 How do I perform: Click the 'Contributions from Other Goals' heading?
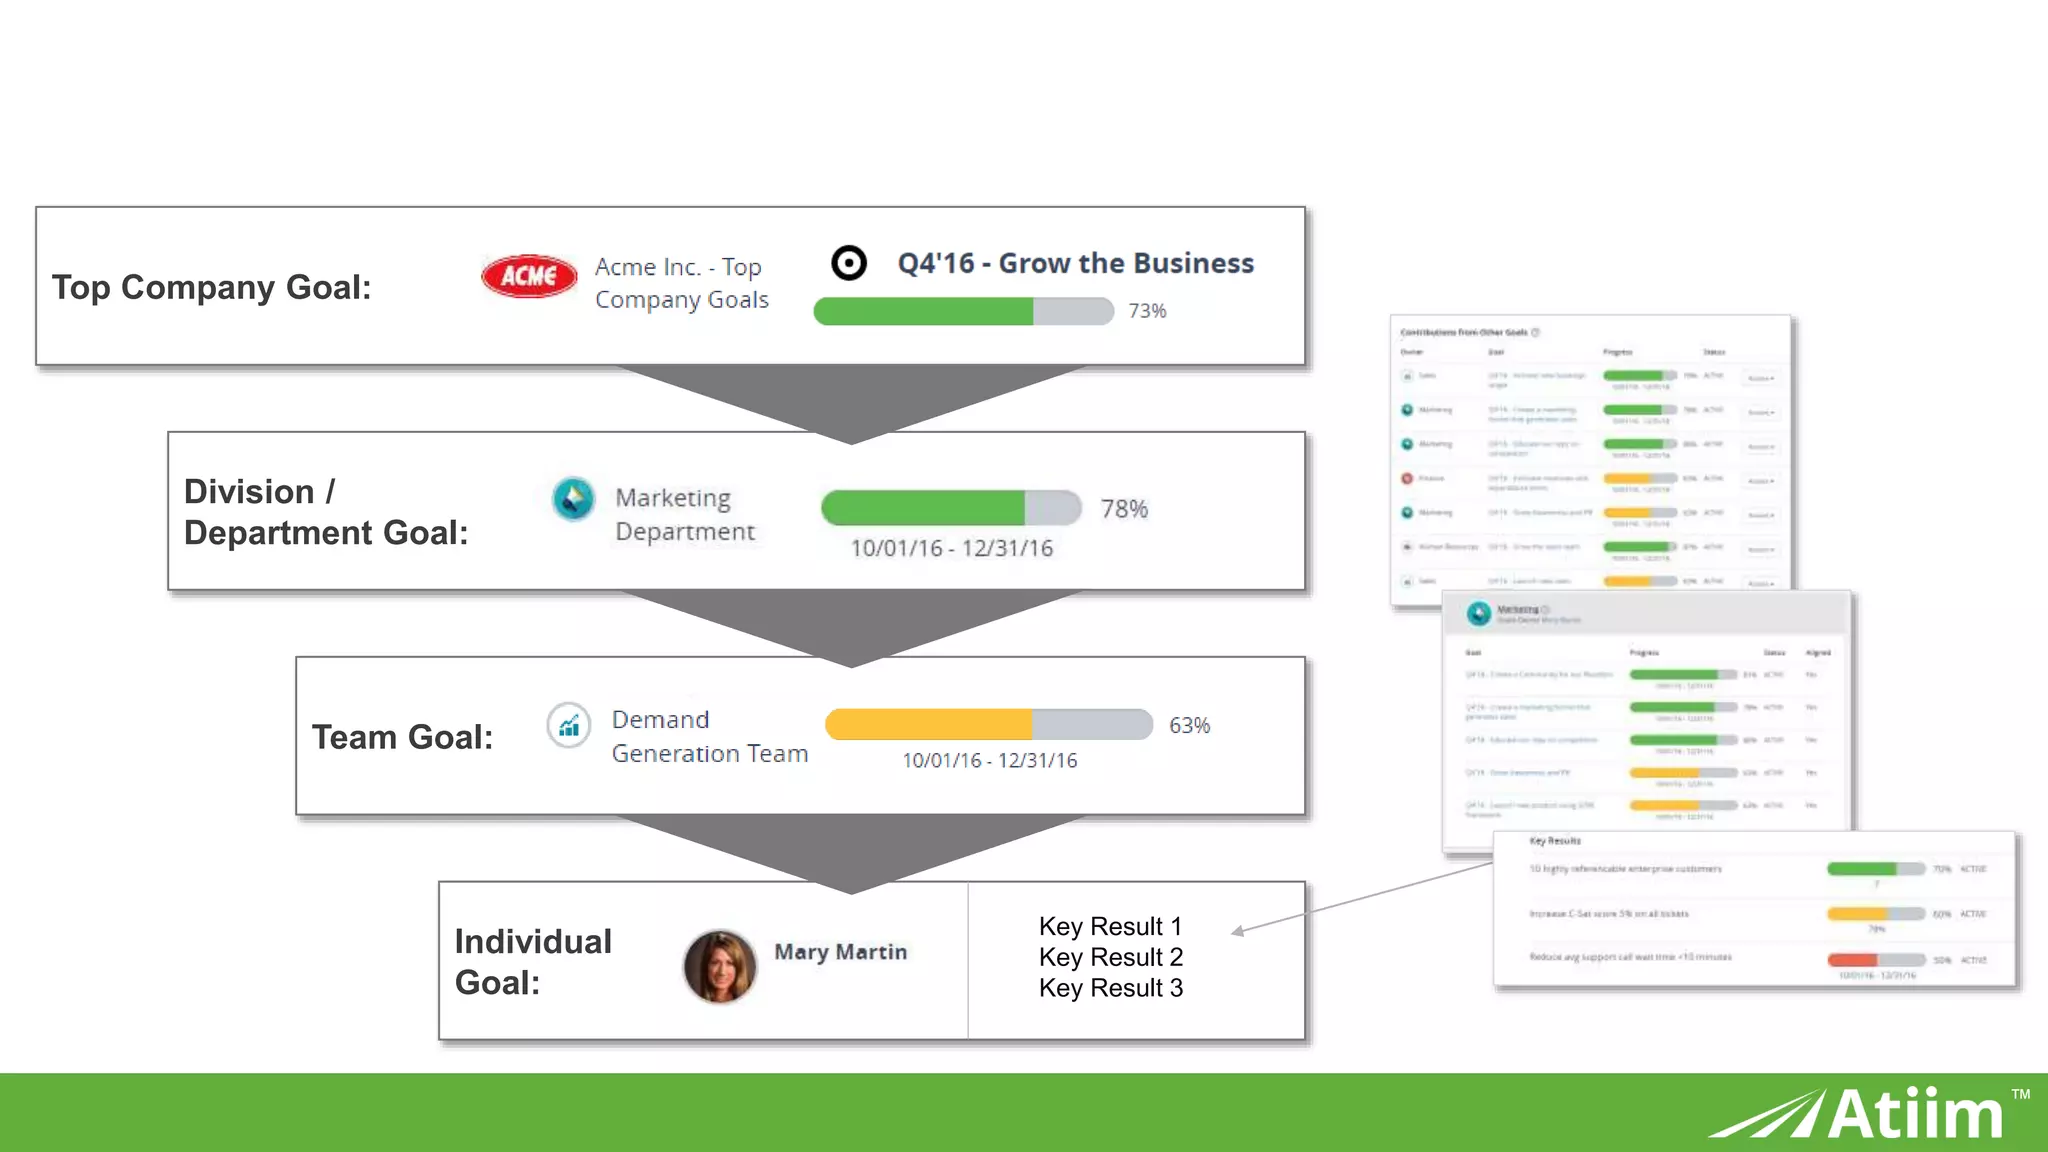click(1464, 332)
